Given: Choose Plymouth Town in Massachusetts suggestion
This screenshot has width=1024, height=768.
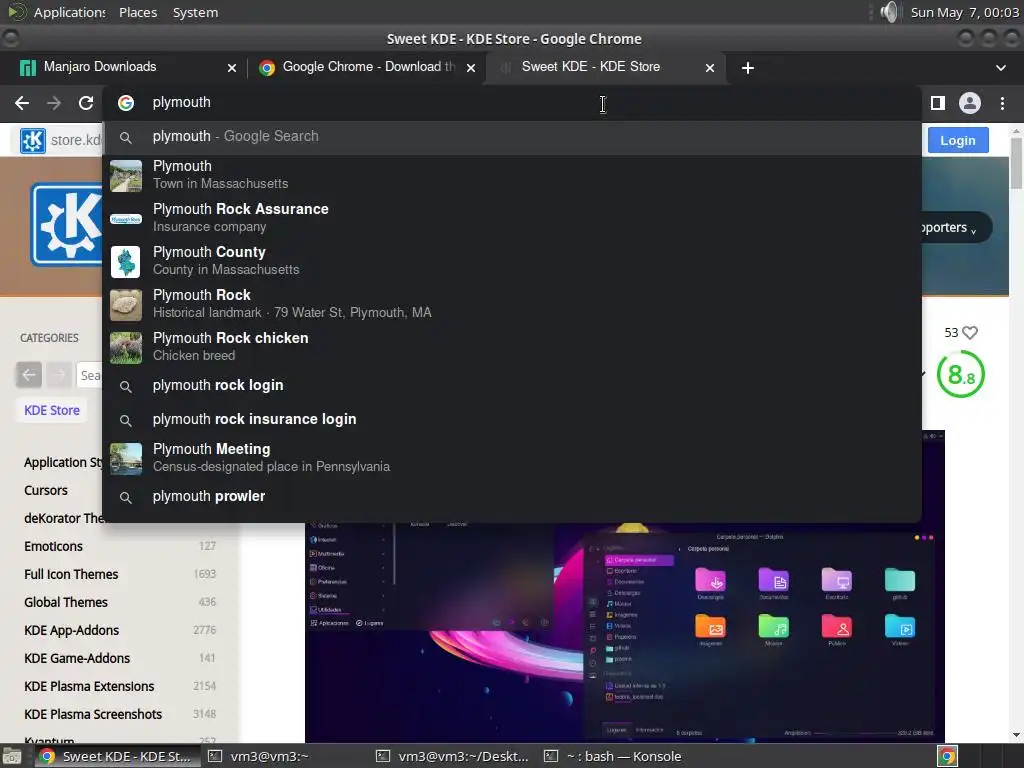Looking at the screenshot, I should pyautogui.click(x=512, y=175).
